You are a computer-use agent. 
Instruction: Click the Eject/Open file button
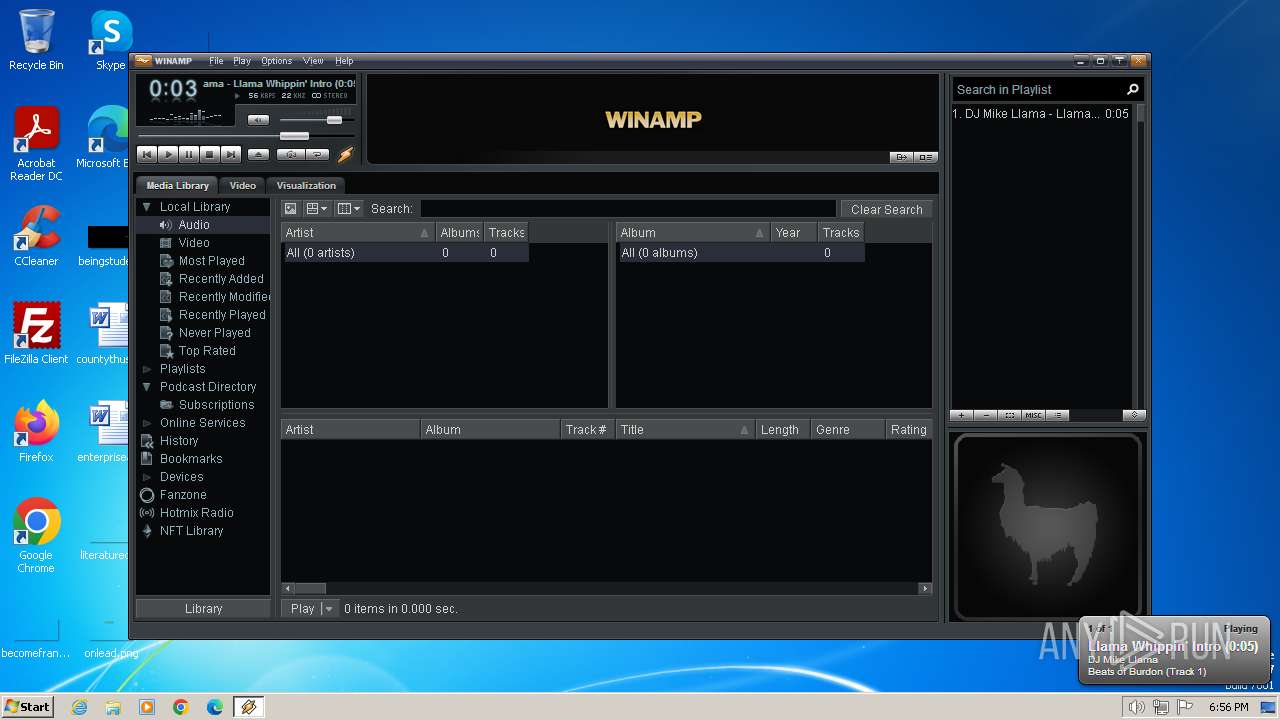(x=258, y=154)
